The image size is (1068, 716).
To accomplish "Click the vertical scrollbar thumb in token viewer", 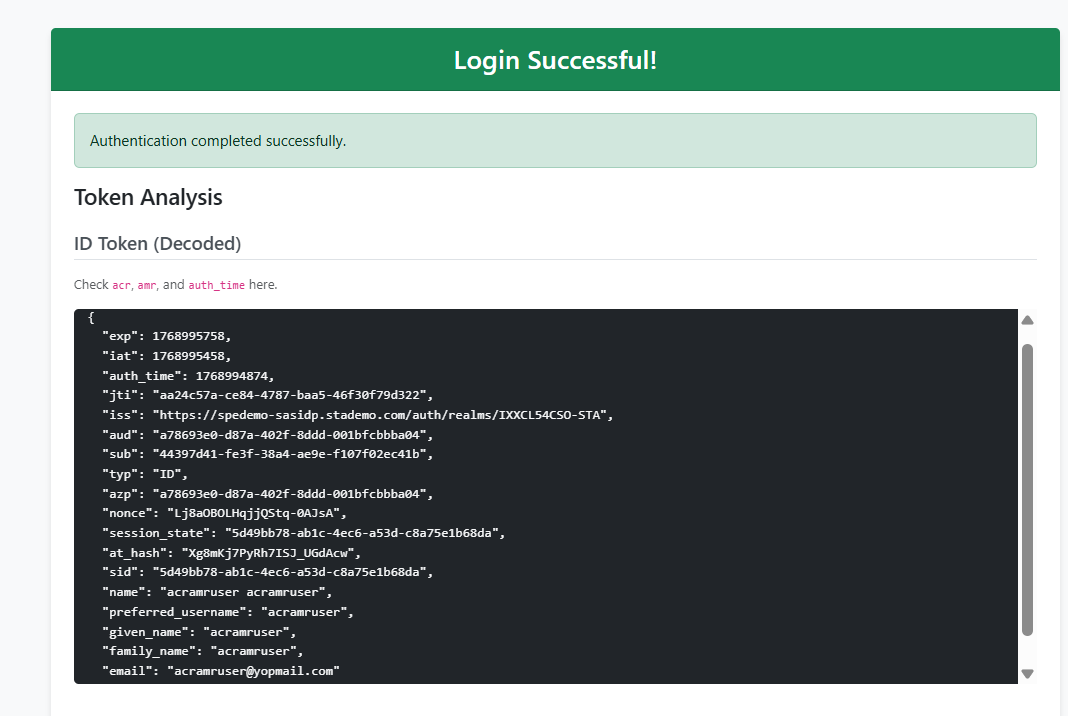I will pos(1027,490).
